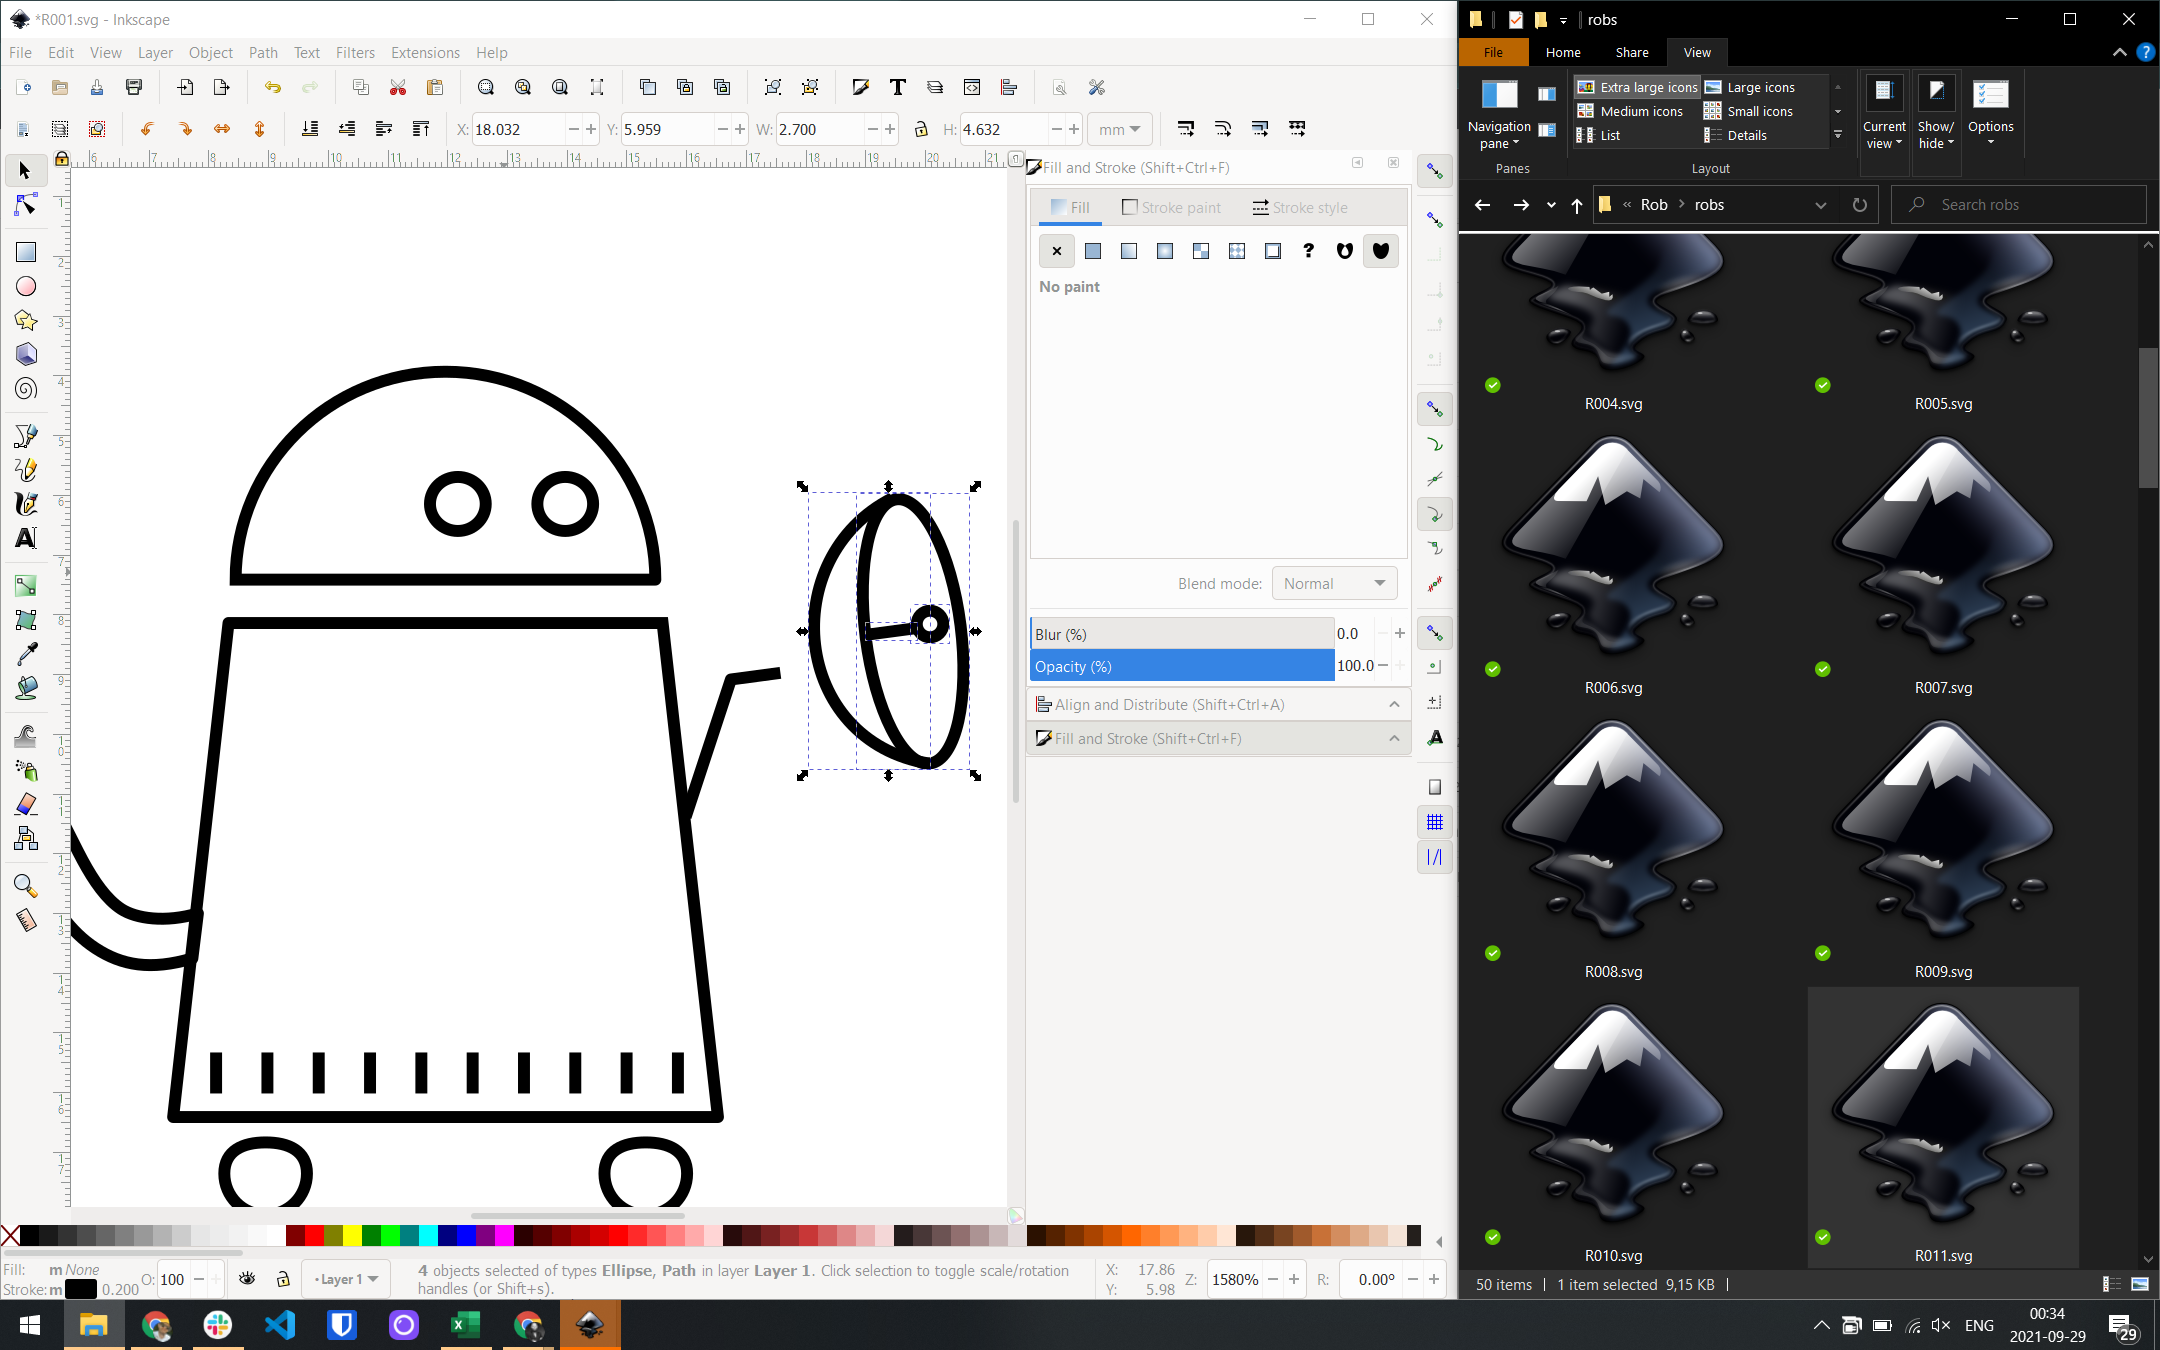Open the Layer 1 selector dropdown
Screen dimensions: 2160x1350
tap(346, 1279)
